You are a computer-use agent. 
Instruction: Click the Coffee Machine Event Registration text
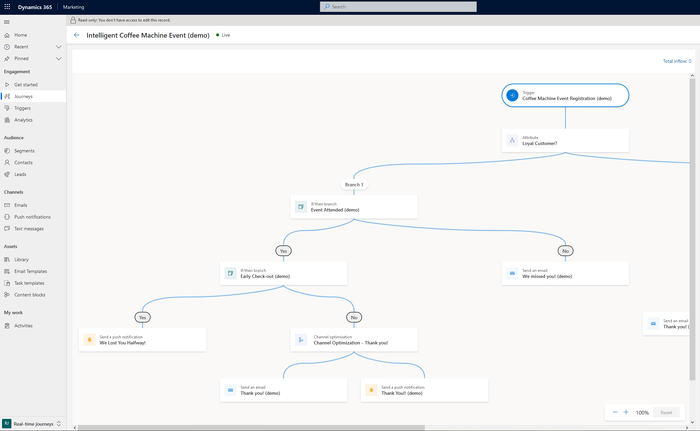(x=567, y=98)
